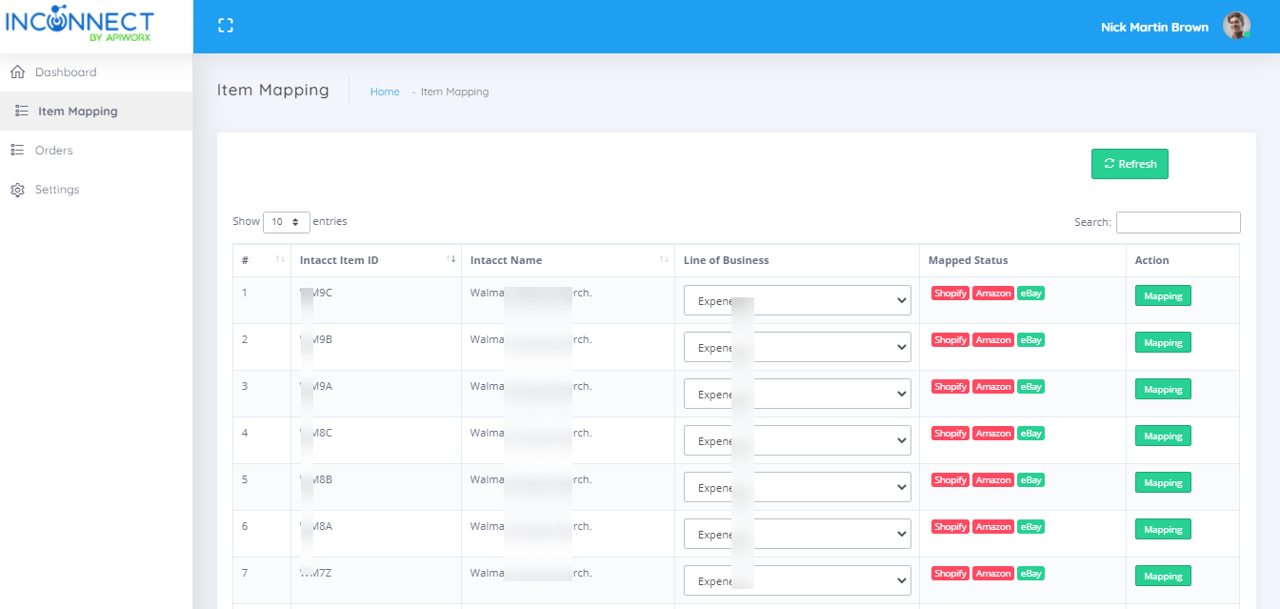
Task: Open Line of Business dropdown in row 7
Action: (x=797, y=580)
